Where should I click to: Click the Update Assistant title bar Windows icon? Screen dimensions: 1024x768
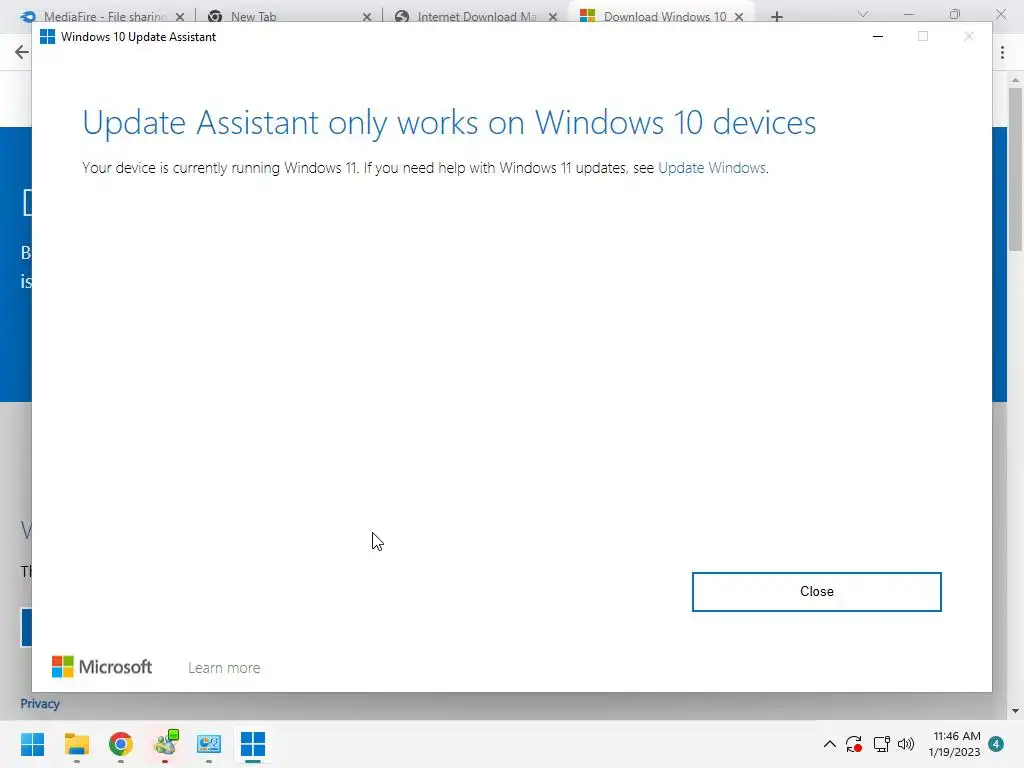point(47,37)
